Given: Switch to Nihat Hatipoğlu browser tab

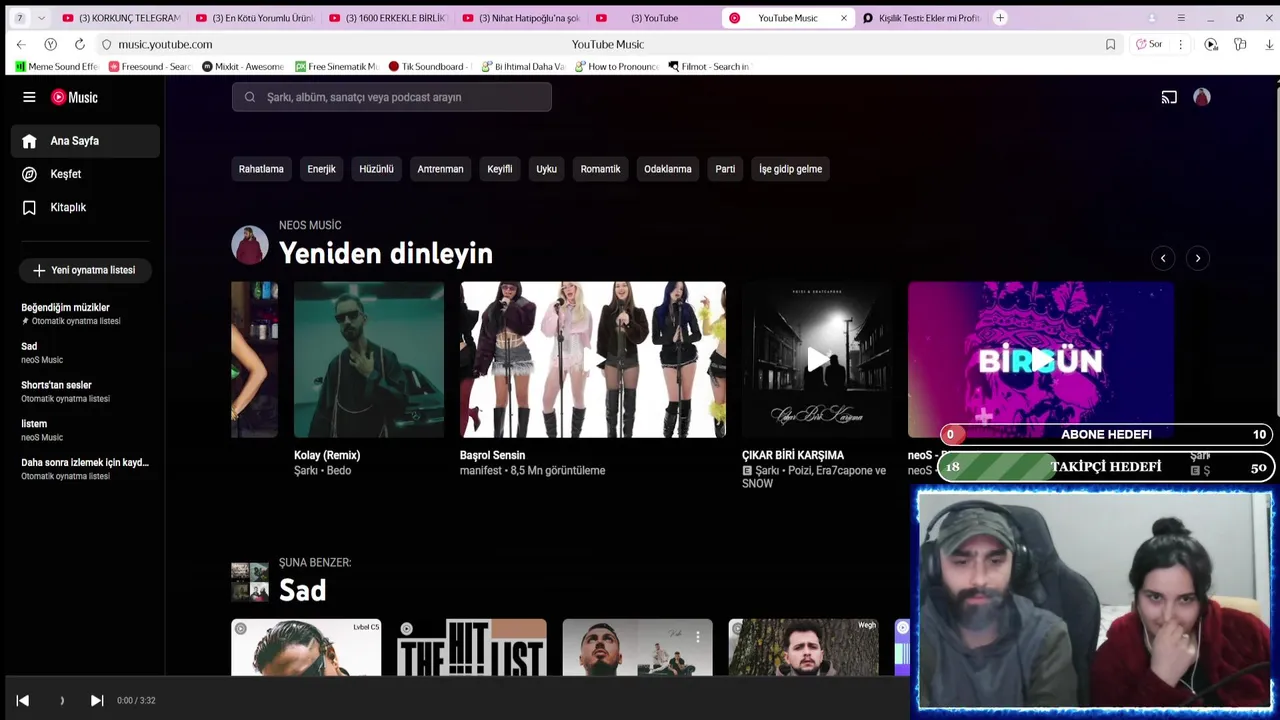Looking at the screenshot, I should pos(521,18).
